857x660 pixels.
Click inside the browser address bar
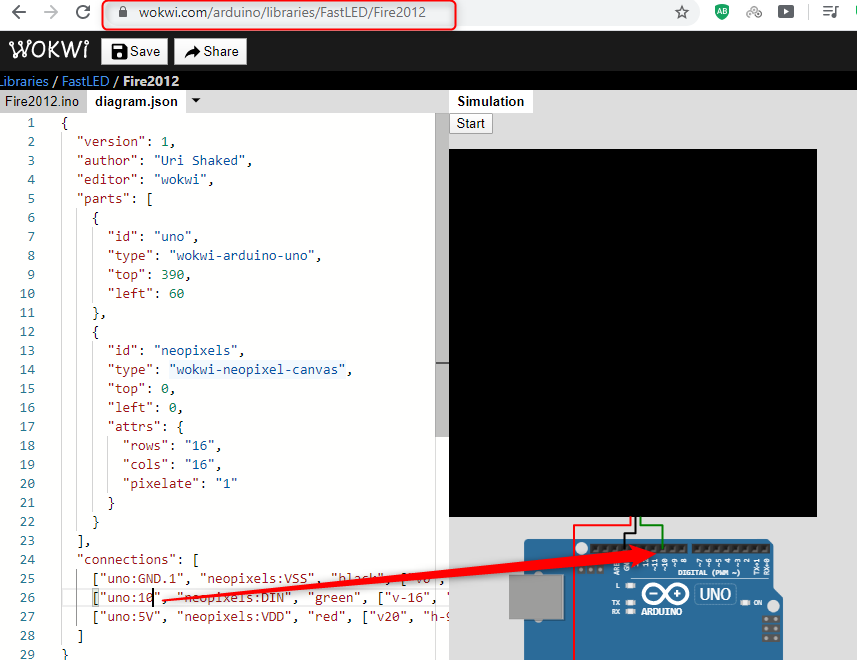300,13
